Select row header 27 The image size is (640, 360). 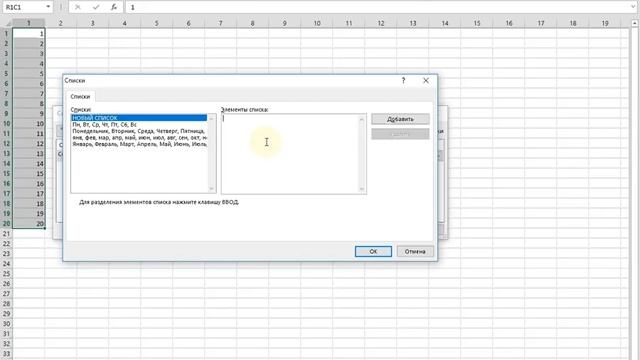tap(6, 293)
